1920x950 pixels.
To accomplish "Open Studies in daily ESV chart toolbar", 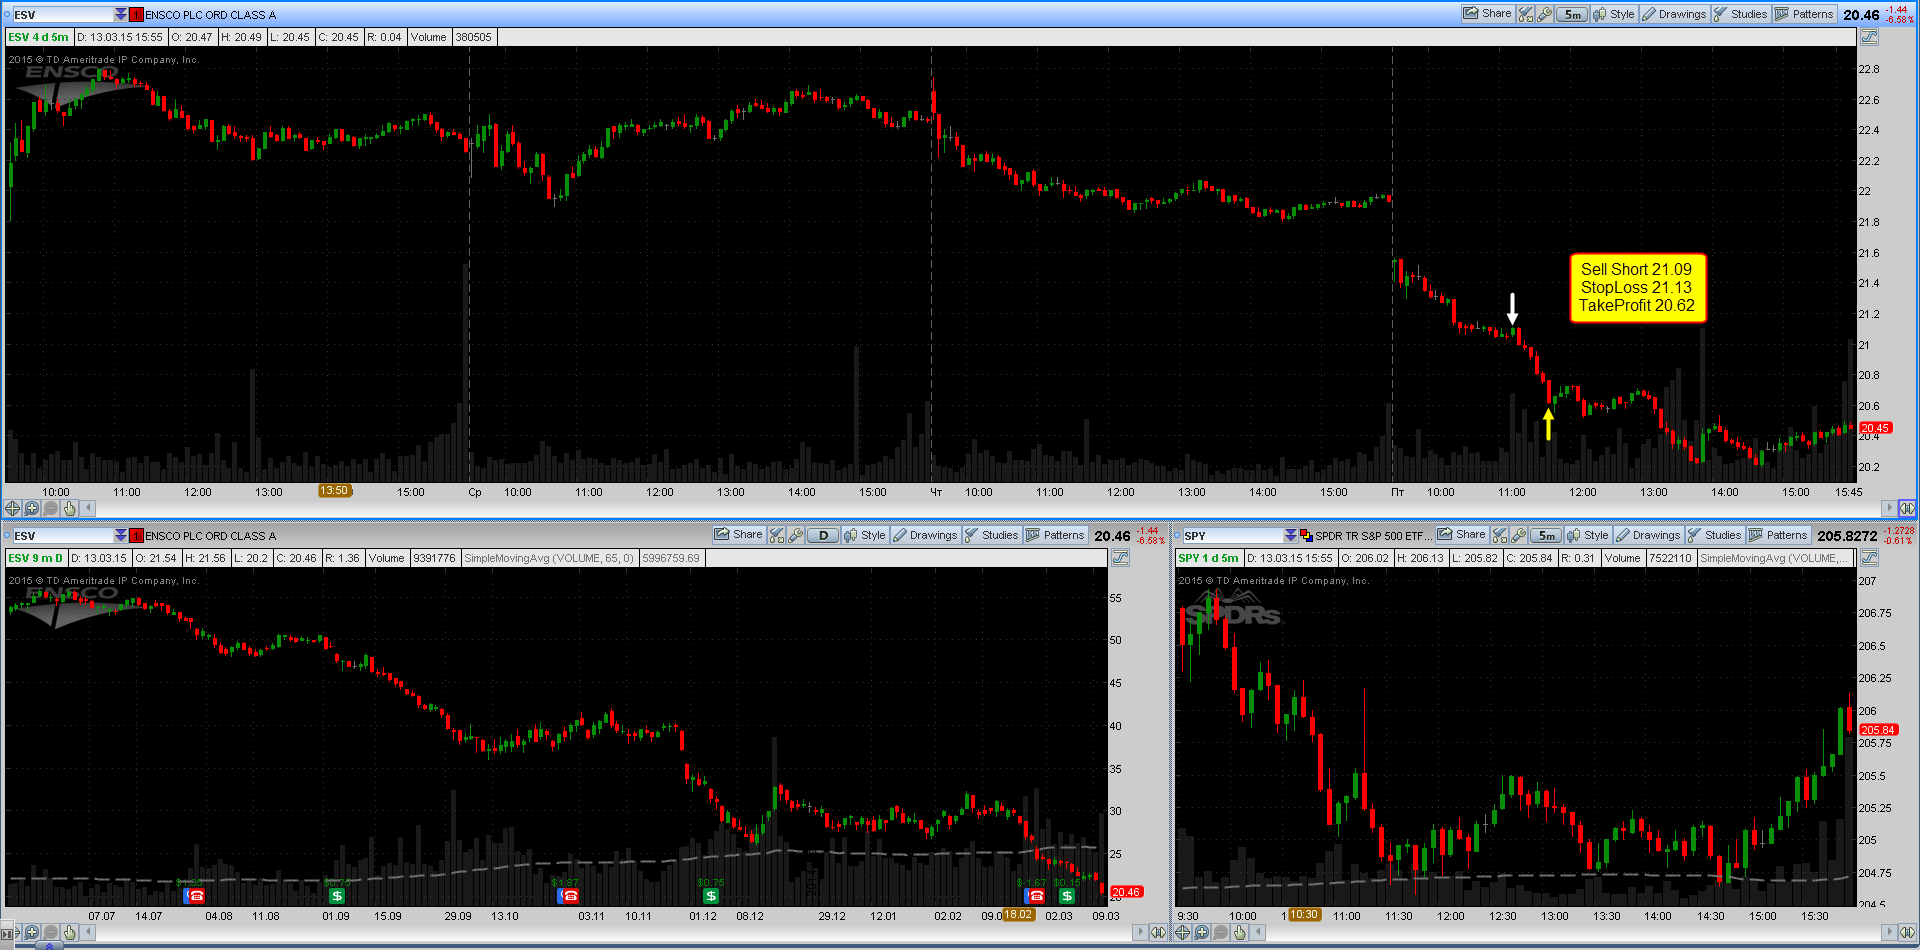I will pos(991,535).
